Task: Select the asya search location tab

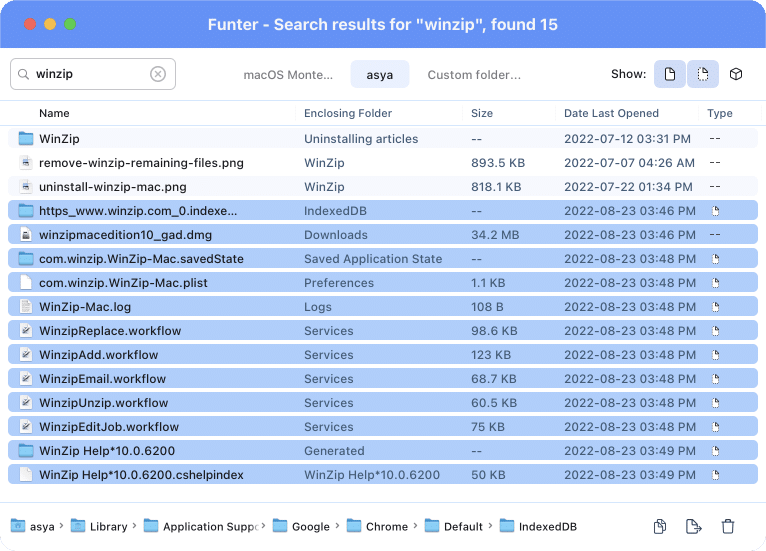Action: point(379,75)
